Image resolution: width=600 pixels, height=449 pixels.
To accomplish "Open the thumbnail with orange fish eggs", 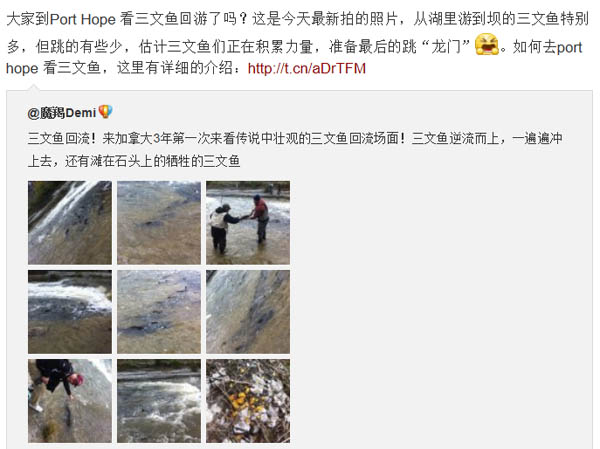I will pos(248,401).
